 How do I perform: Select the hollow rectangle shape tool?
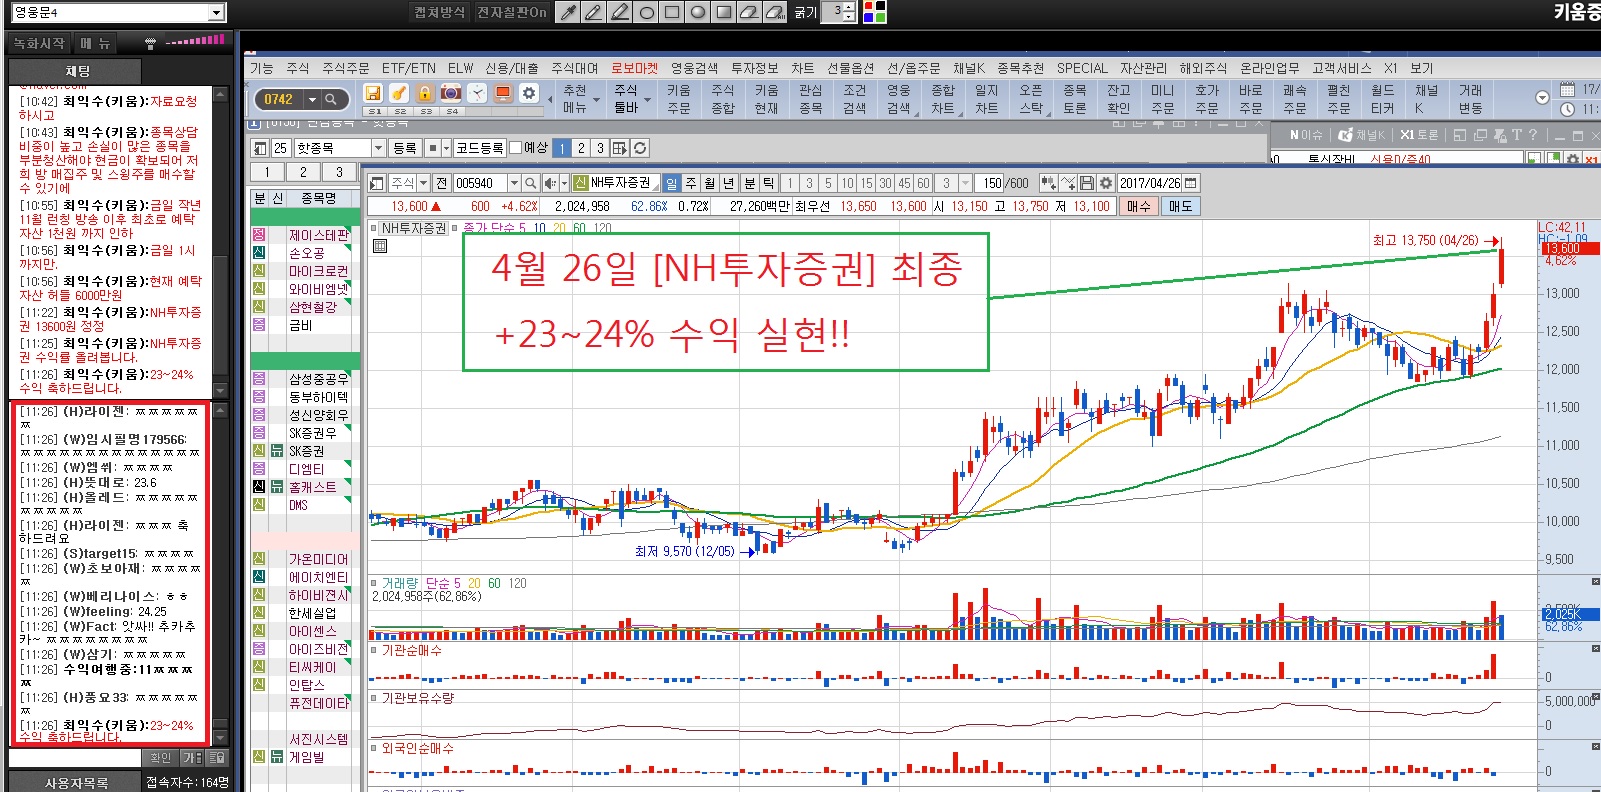tap(672, 12)
